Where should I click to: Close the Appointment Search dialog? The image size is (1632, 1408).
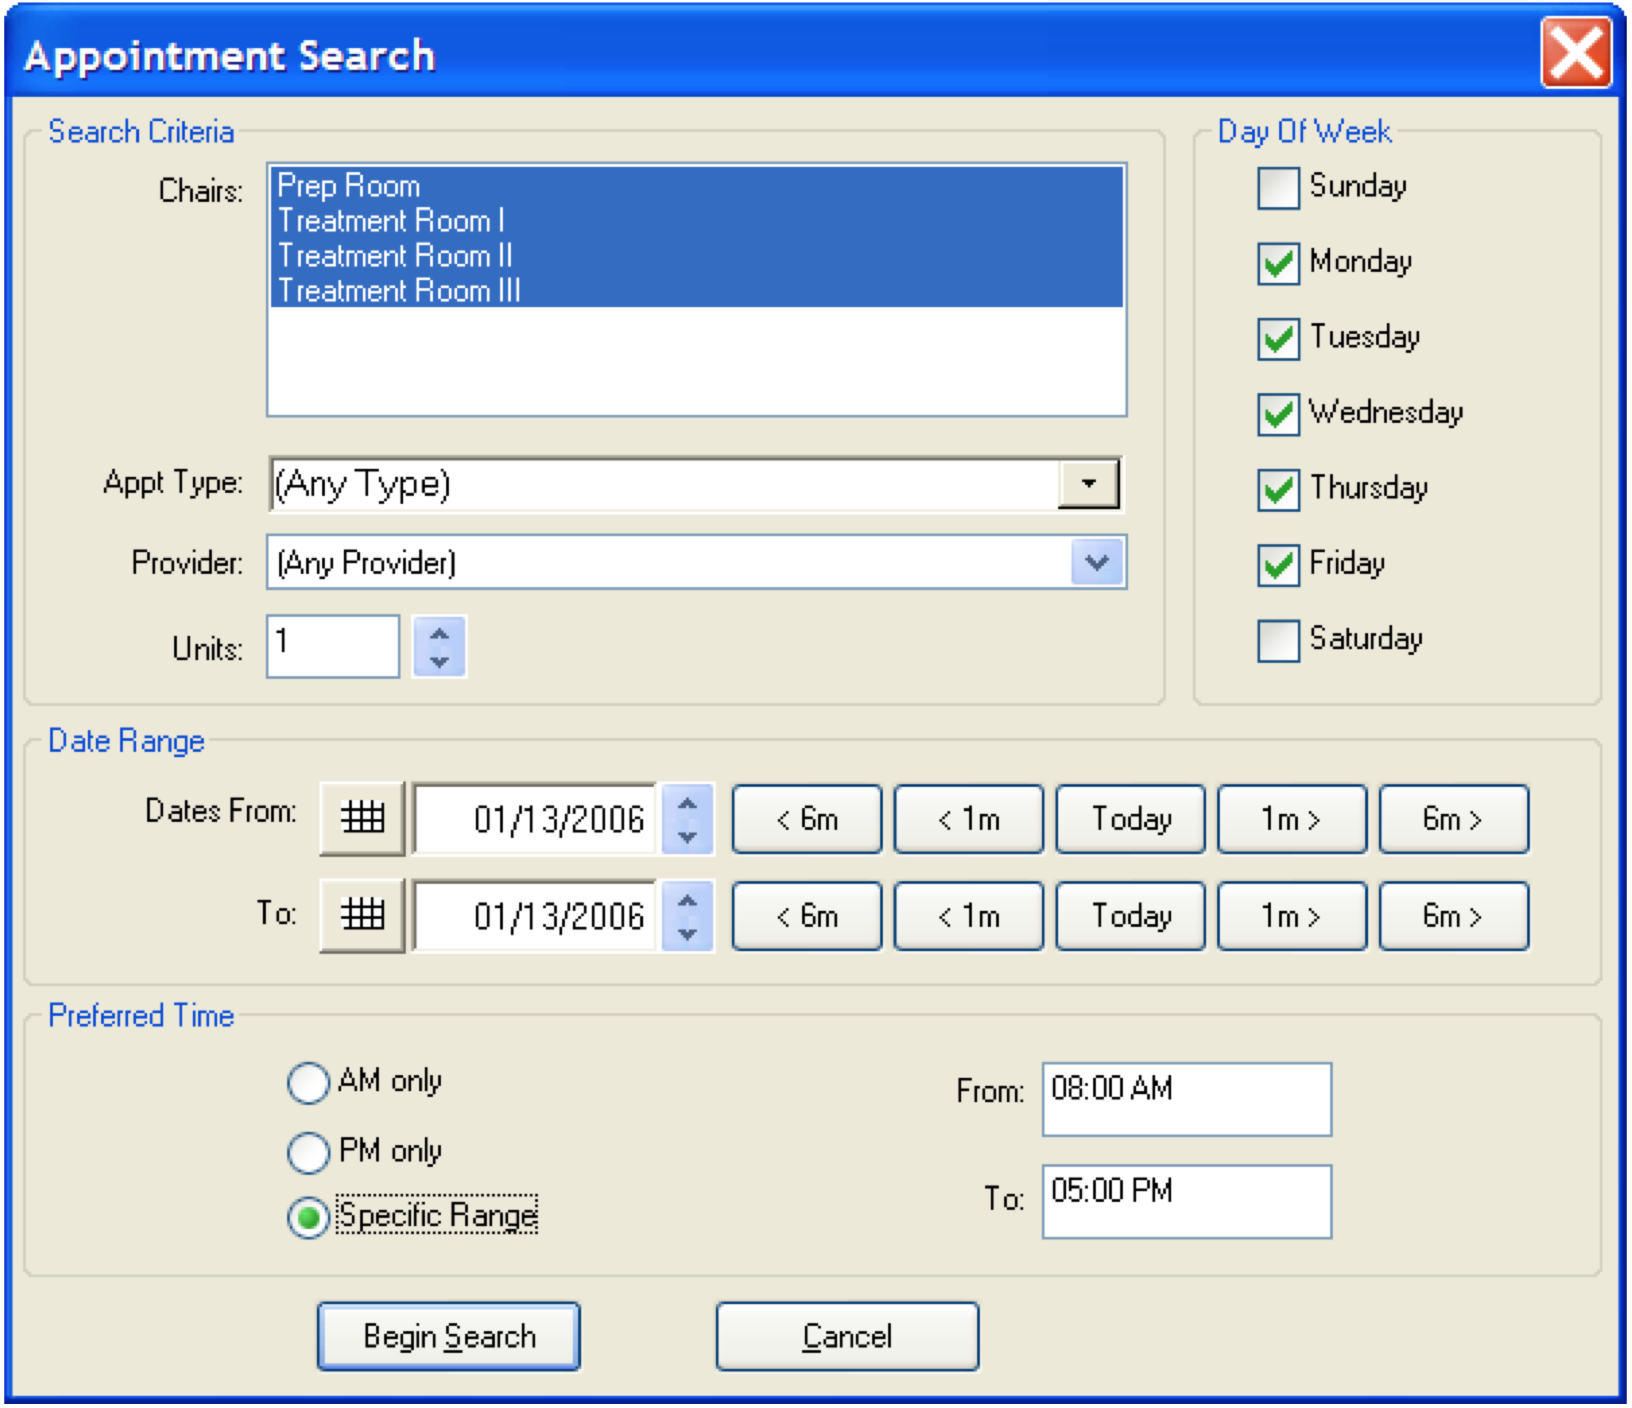point(1575,53)
